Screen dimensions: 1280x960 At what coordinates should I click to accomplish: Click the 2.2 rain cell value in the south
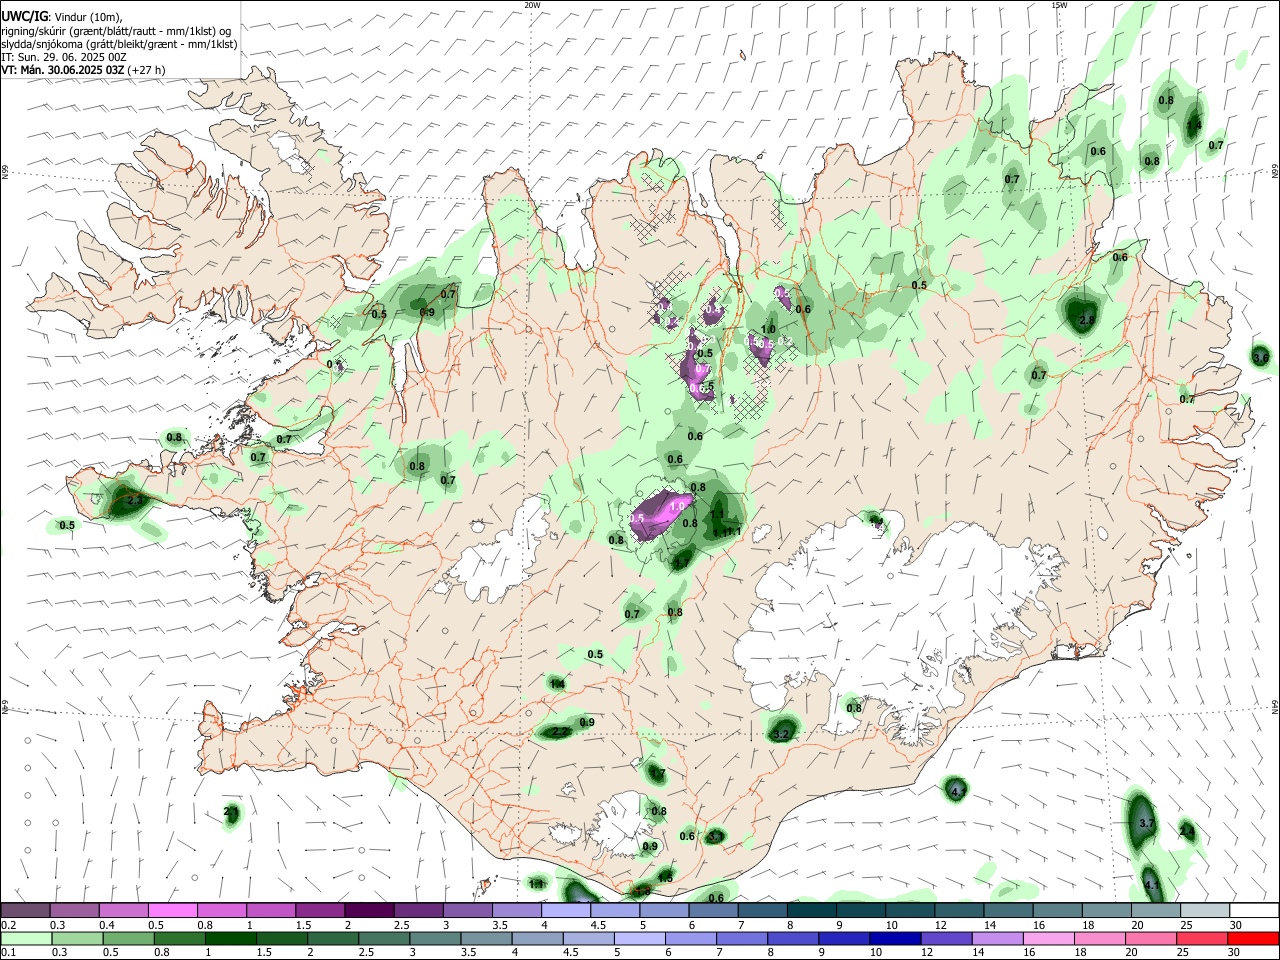[x=560, y=732]
